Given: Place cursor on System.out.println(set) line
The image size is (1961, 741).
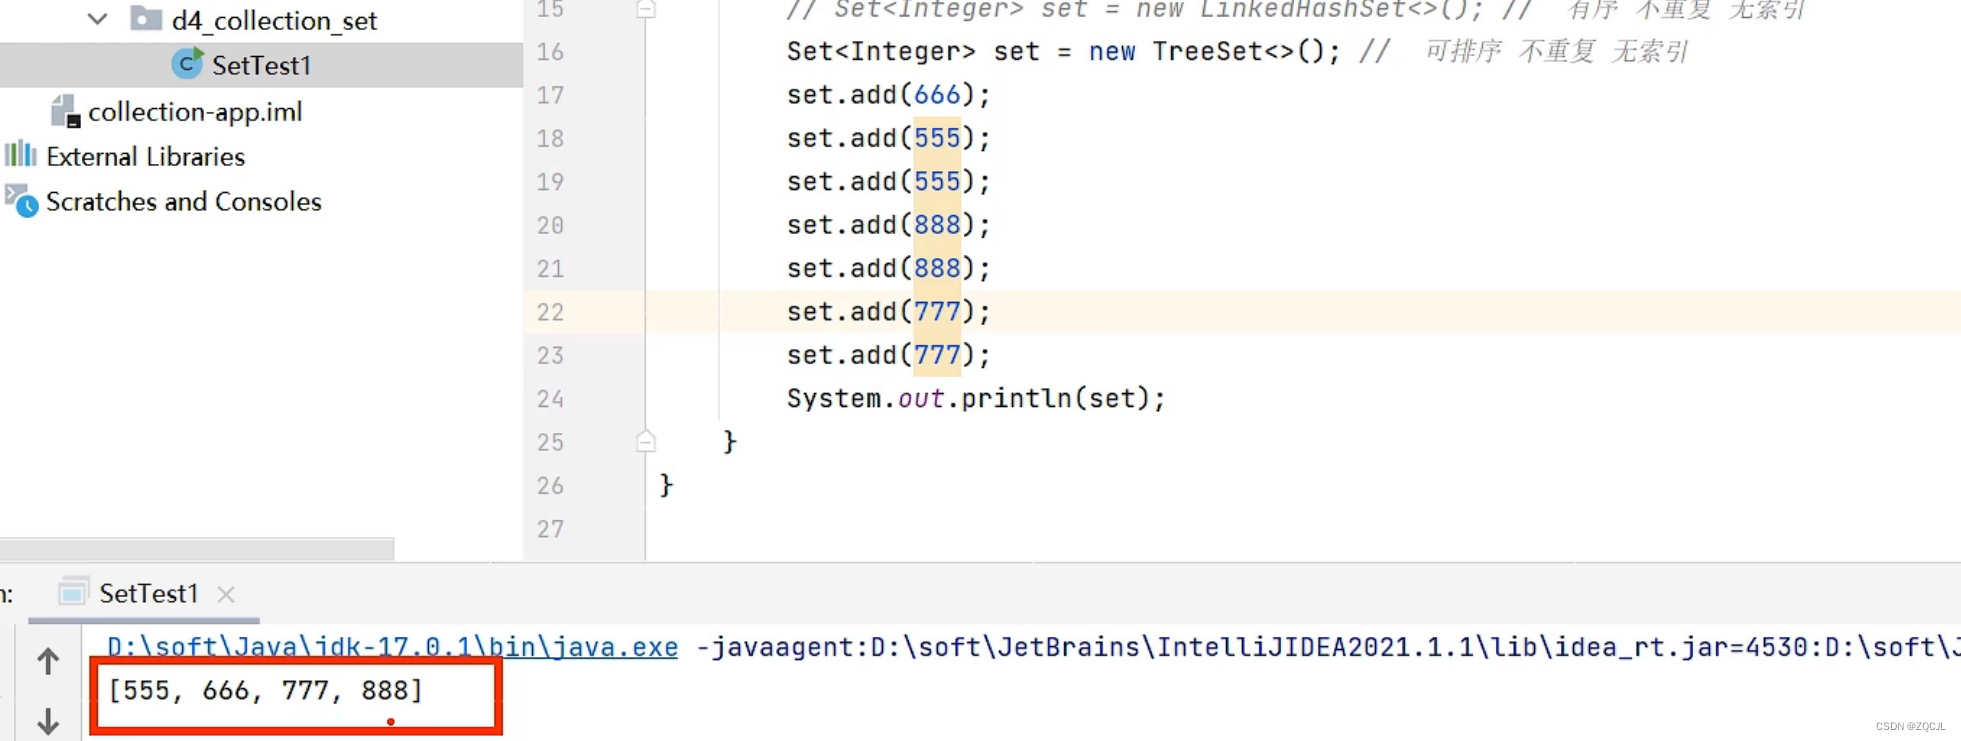Looking at the screenshot, I should [976, 399].
